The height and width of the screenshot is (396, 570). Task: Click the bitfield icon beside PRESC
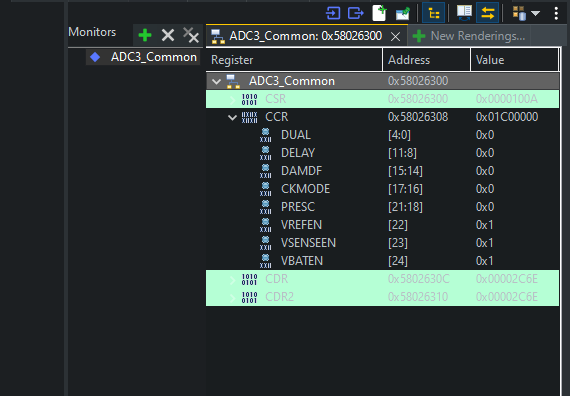click(x=266, y=207)
